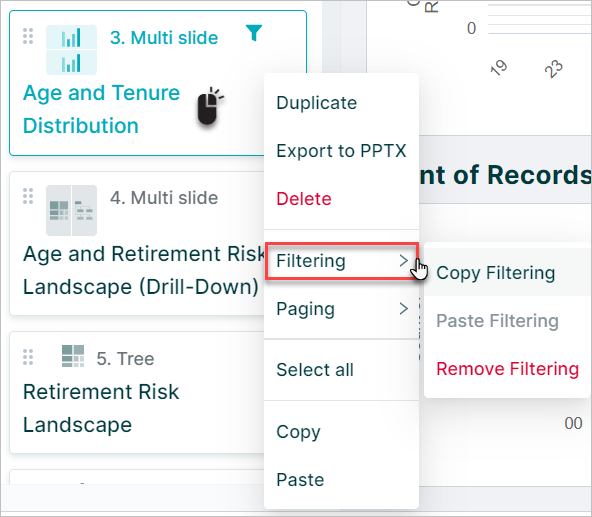Click the drag handle of slide 3
This screenshot has height=517, width=592.
[x=28, y=36]
